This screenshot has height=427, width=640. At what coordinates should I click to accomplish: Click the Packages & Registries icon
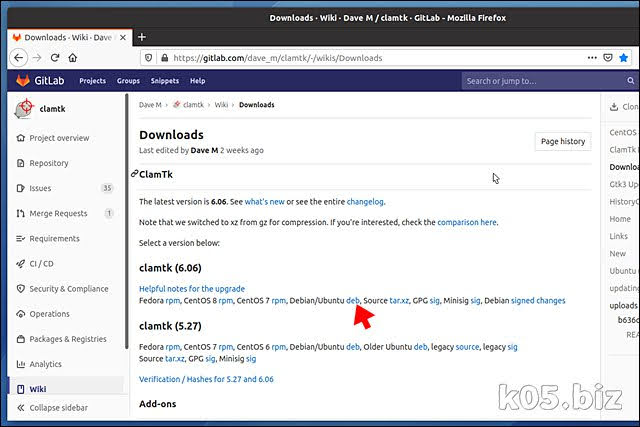click(20, 339)
